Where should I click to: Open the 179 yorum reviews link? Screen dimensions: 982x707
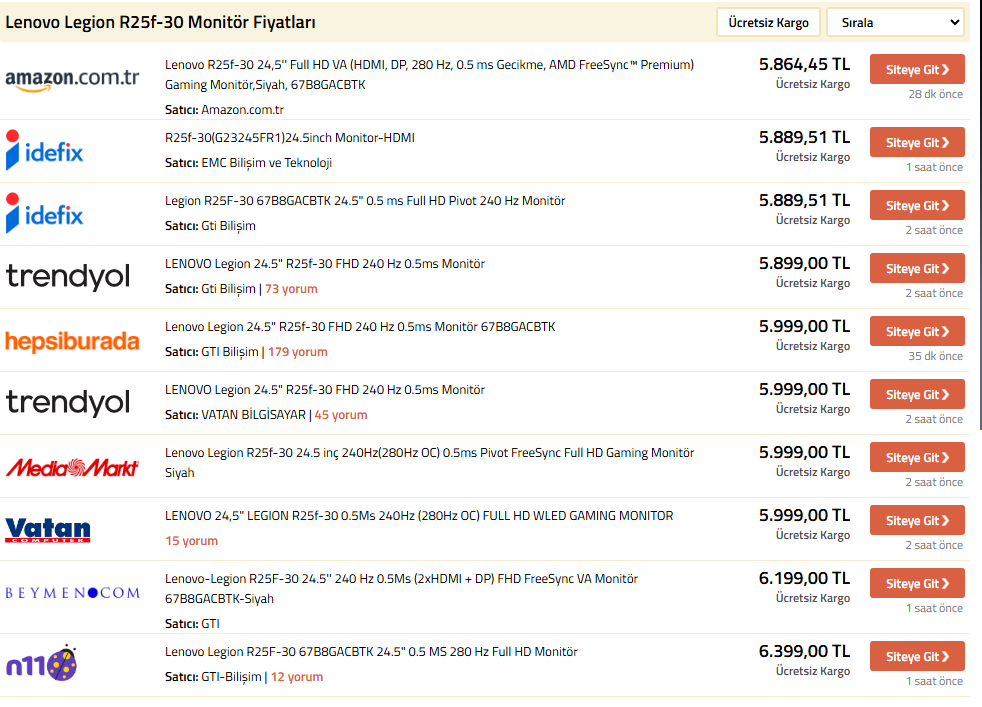297,352
